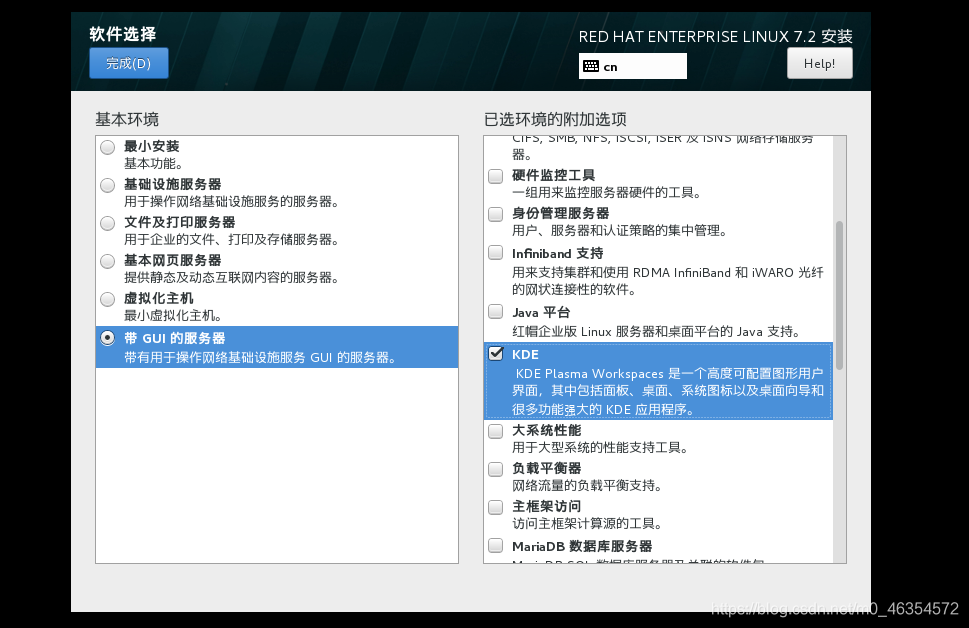Click the 身份管理服务器 title text
969x628 pixels.
pyautogui.click(x=561, y=213)
